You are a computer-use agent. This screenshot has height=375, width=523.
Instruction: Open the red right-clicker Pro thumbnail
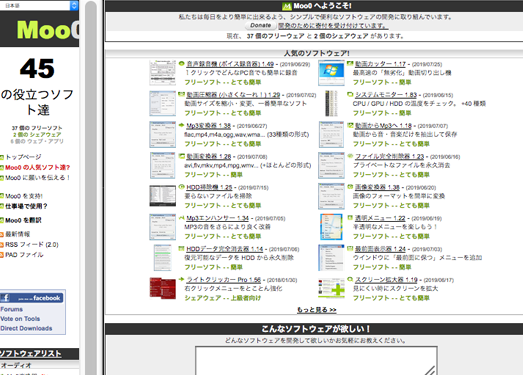coord(162,288)
